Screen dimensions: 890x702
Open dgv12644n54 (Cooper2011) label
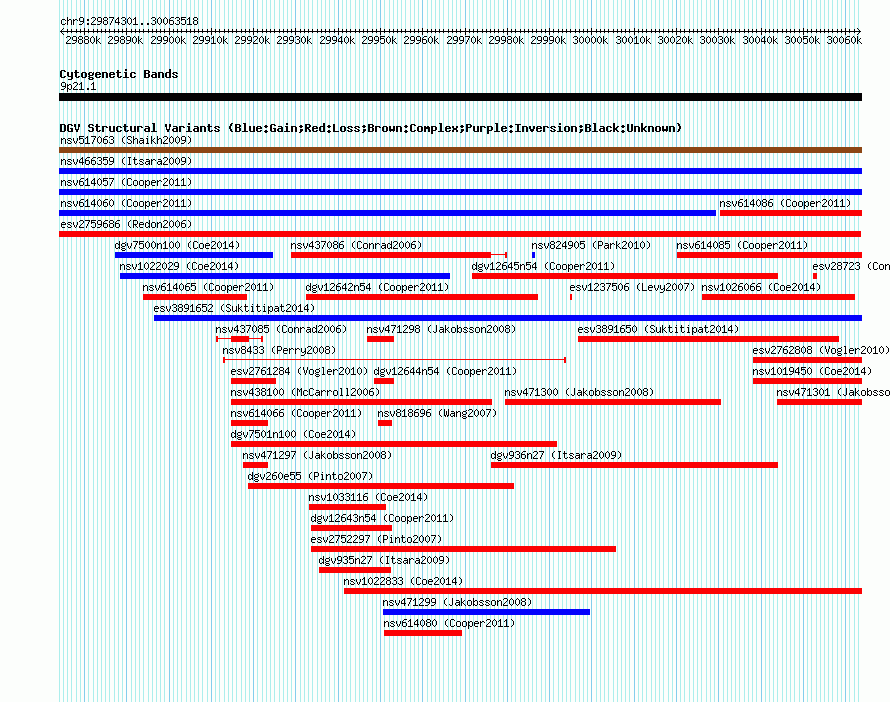[x=446, y=371]
